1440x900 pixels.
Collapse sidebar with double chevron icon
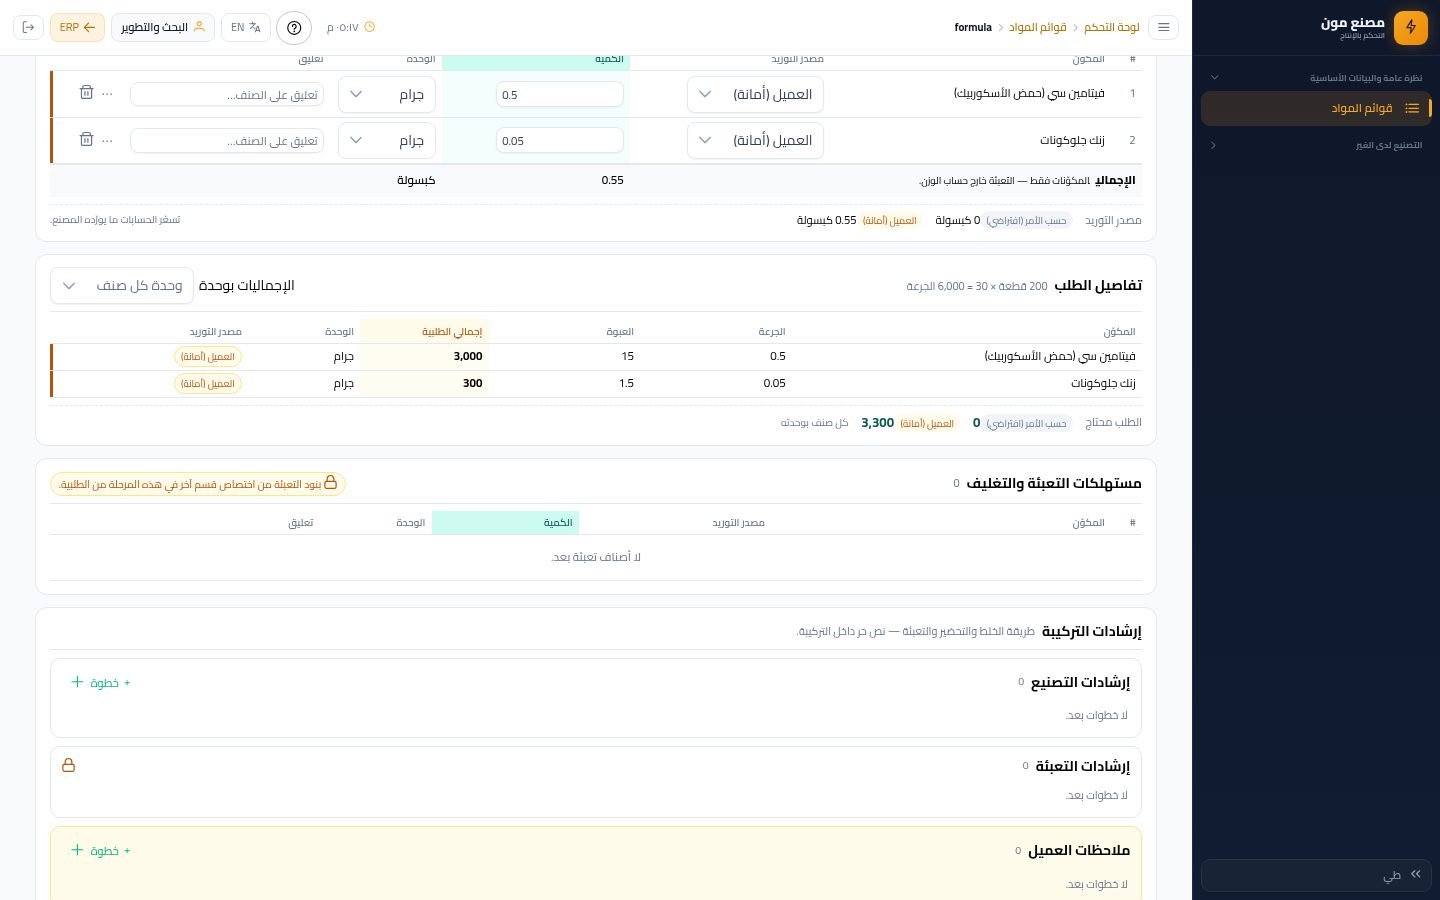(1416, 874)
